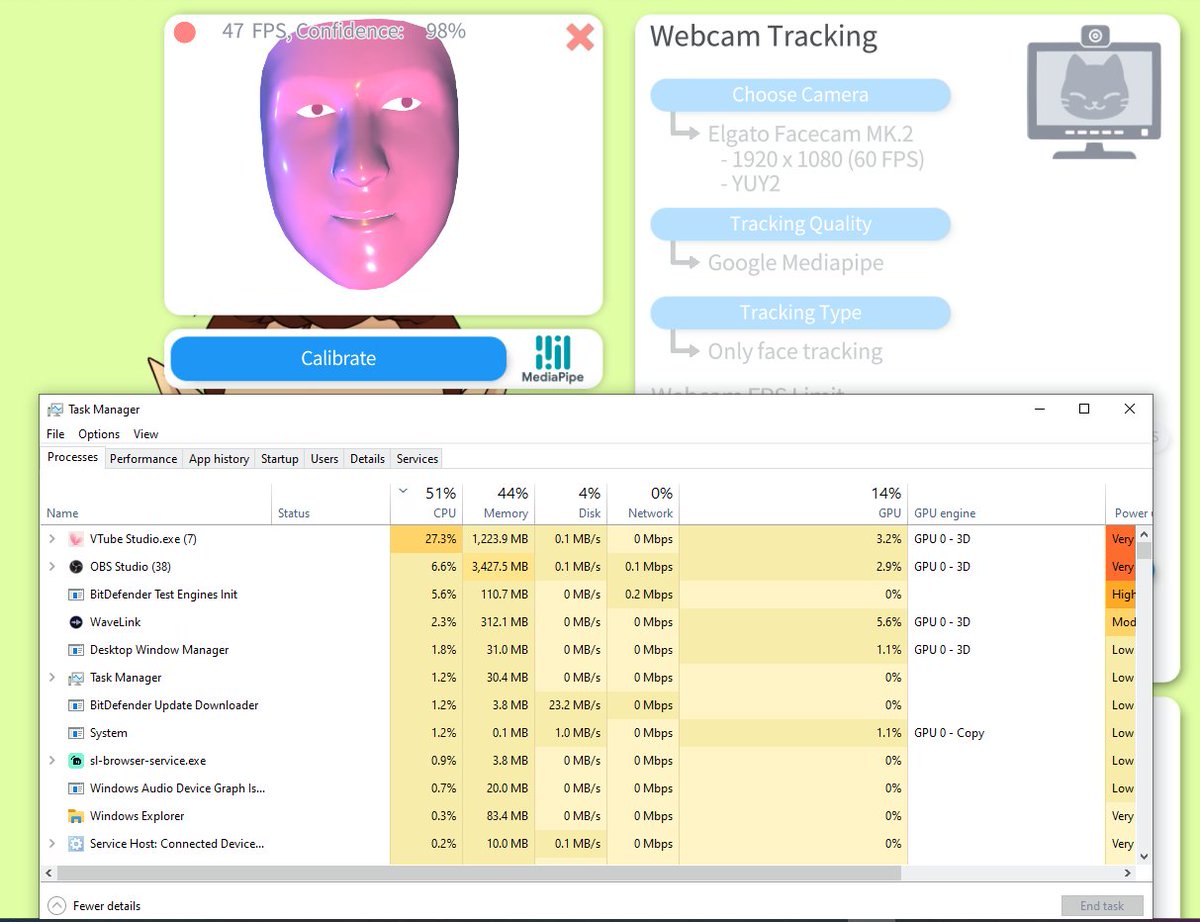Click VTube Studio's 27.3% CPU value

coord(440,539)
